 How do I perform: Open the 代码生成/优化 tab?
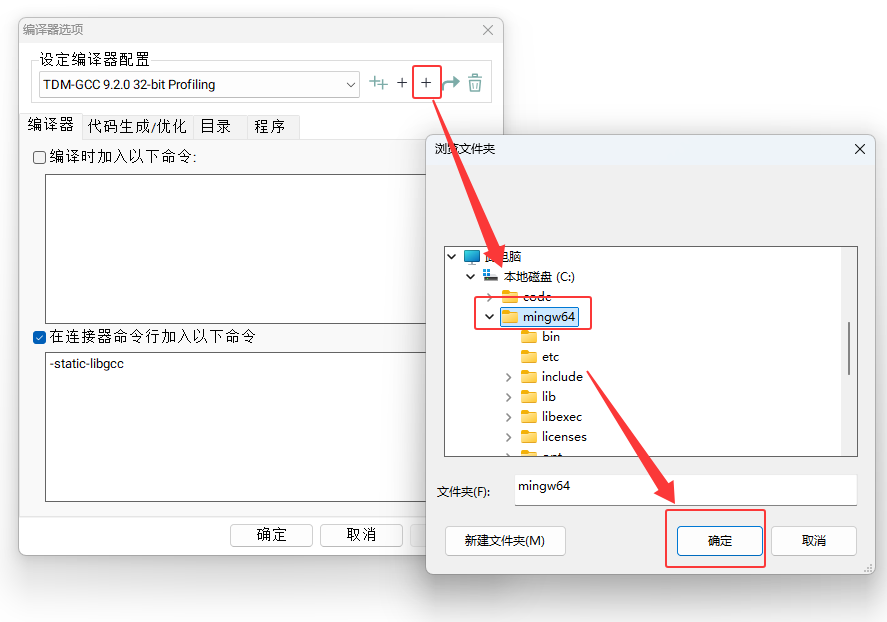pos(137,127)
